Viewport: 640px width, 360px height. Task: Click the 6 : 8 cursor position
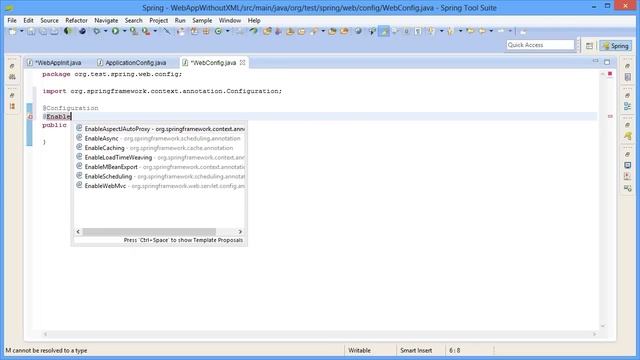pyautogui.click(x=455, y=350)
